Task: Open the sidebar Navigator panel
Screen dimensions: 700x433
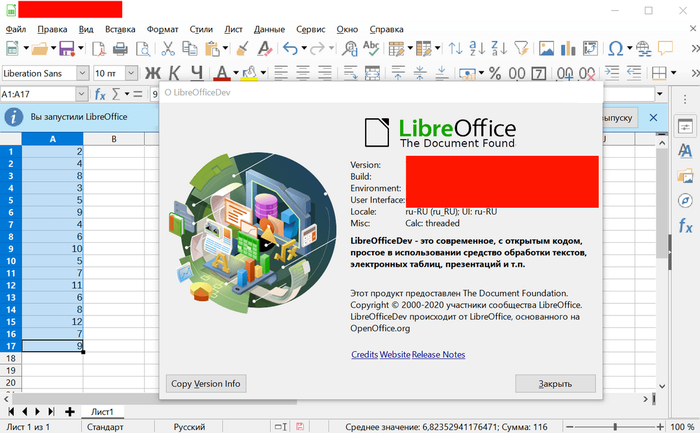Action: pos(685,200)
